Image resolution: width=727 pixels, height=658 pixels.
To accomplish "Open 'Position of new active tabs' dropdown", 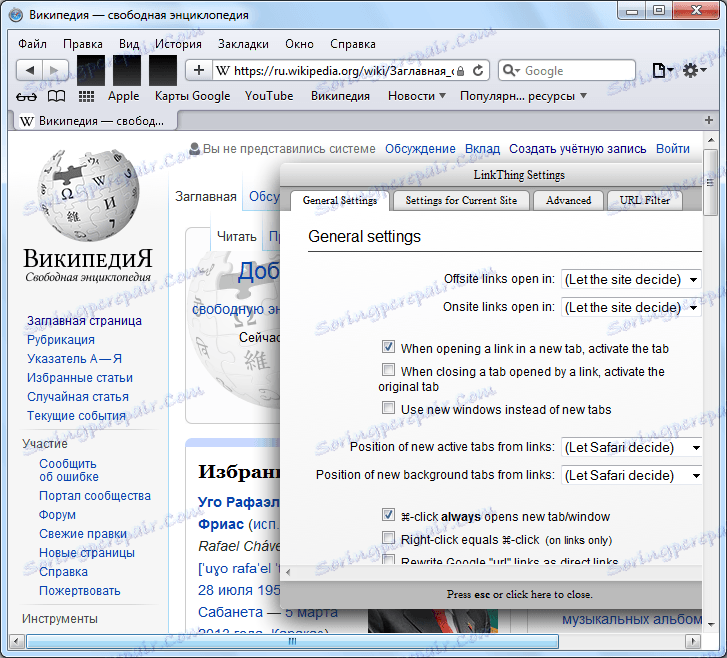I will click(631, 447).
